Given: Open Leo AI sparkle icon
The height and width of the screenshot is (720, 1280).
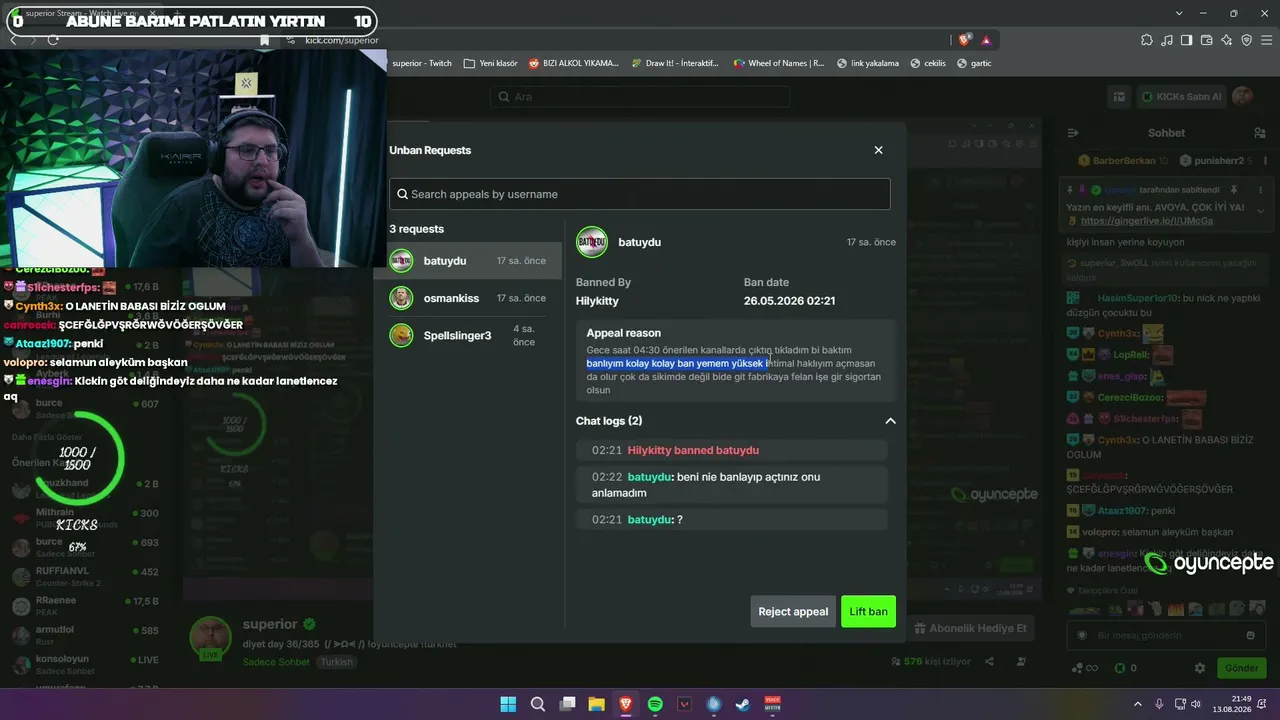Looking at the screenshot, I should 1227,40.
